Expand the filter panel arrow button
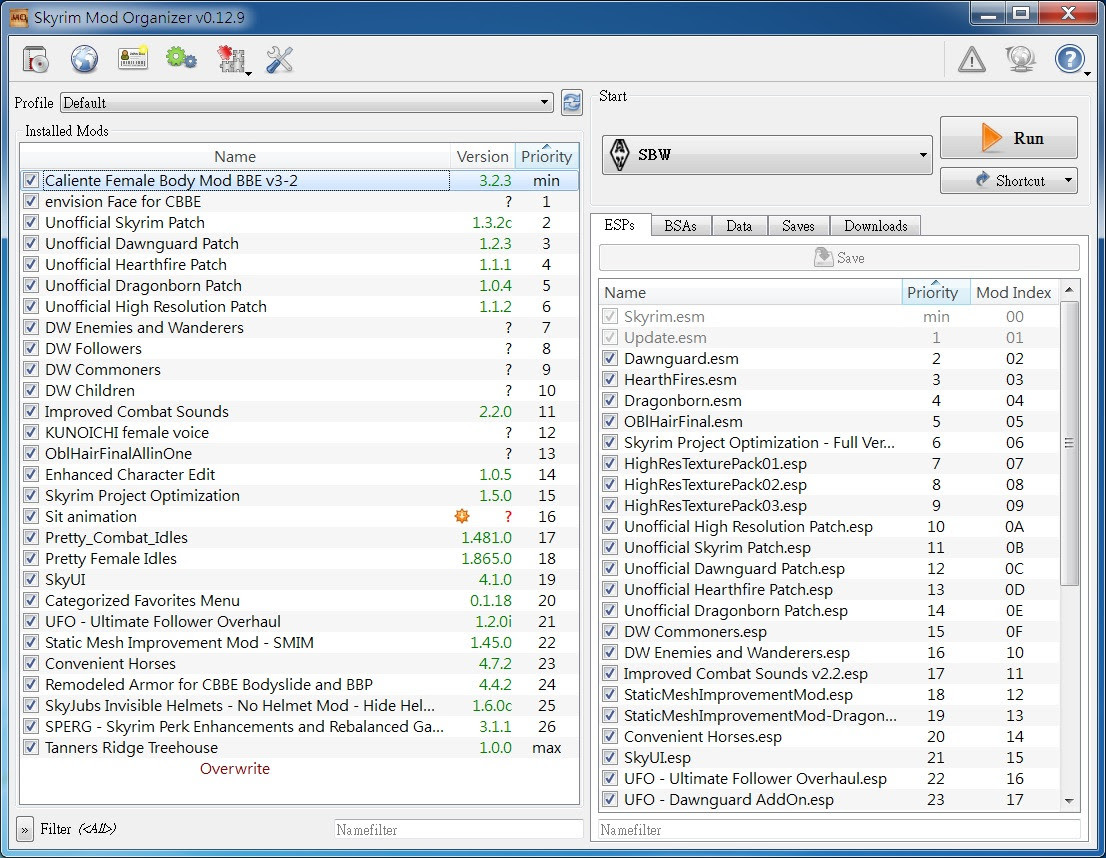1106x858 pixels. 25,829
